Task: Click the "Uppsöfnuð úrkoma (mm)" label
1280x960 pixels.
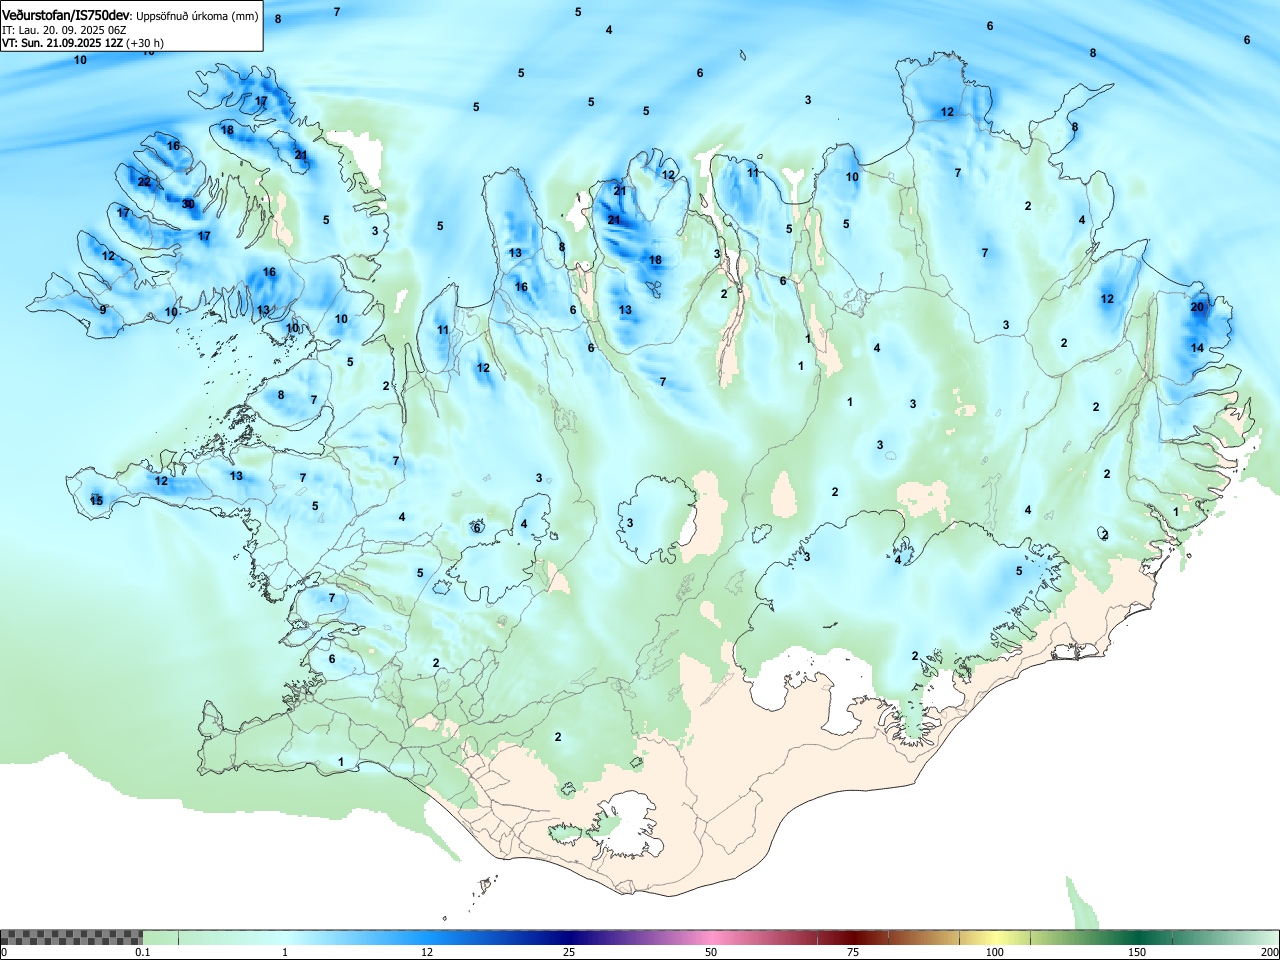Action: [x=197, y=17]
